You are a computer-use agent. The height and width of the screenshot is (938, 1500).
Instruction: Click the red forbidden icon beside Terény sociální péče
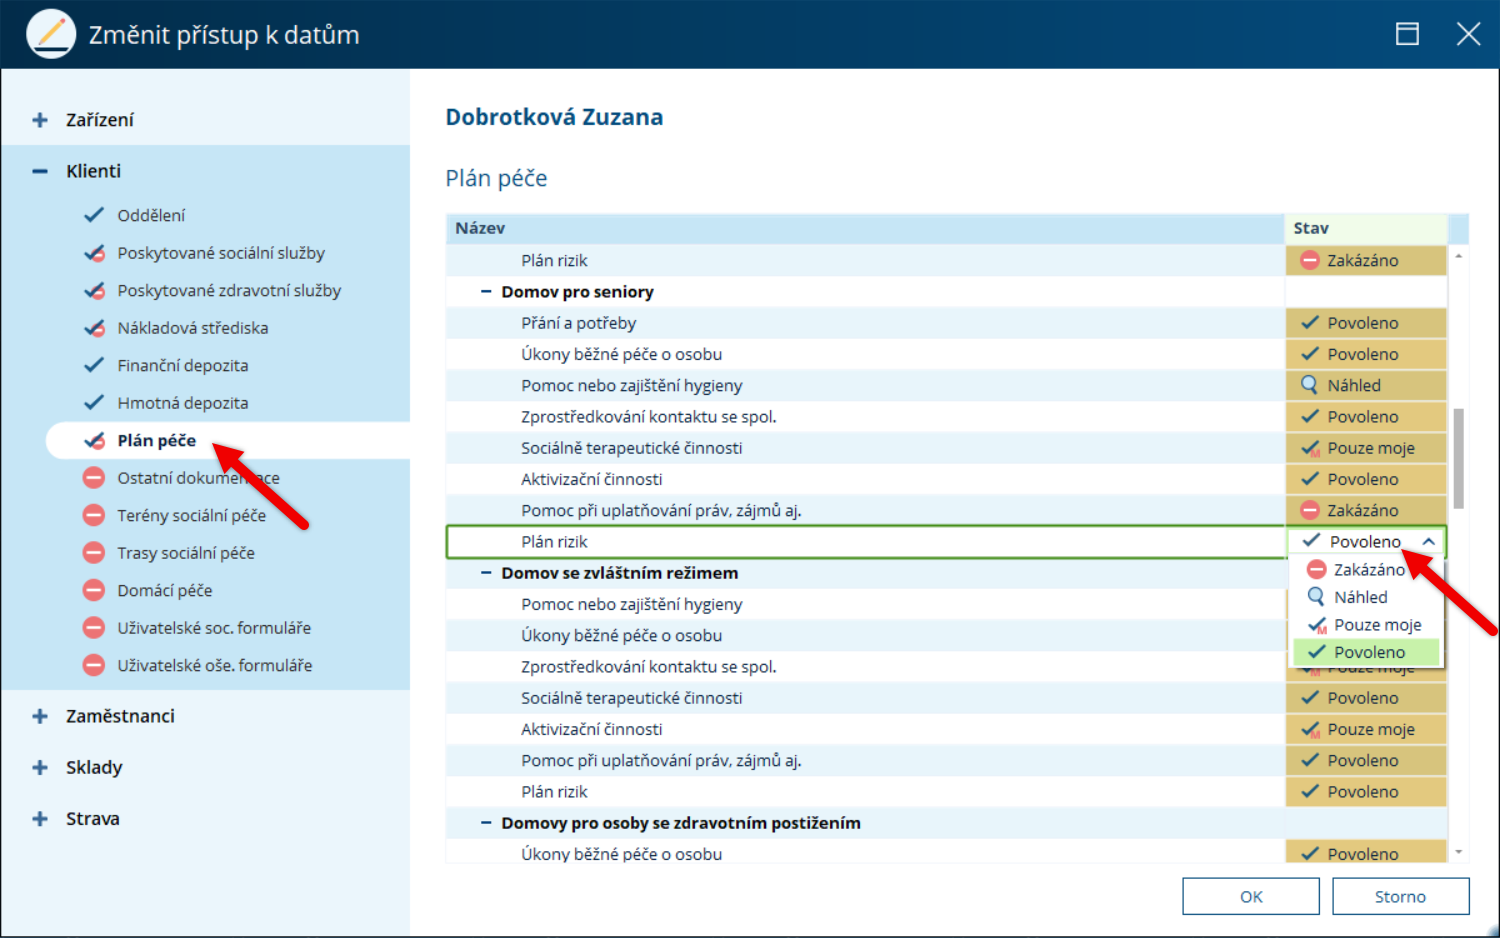(x=94, y=515)
